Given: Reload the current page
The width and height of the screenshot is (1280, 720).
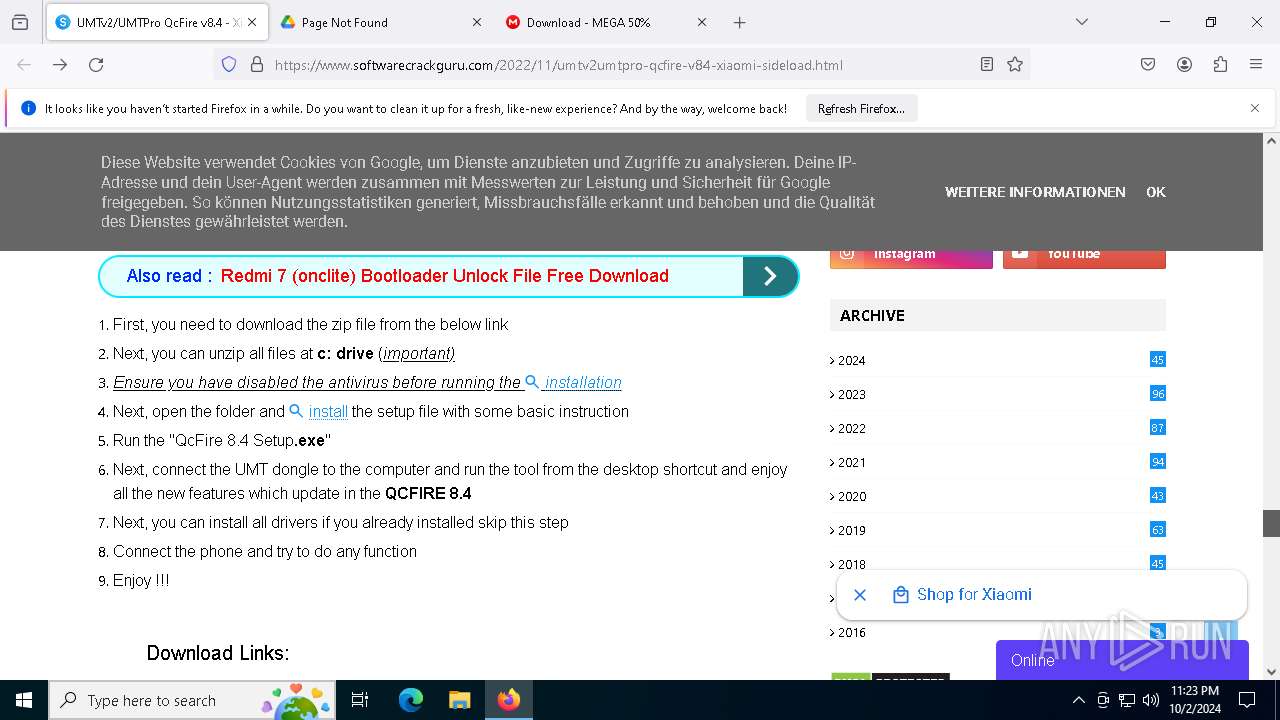Looking at the screenshot, I should pyautogui.click(x=96, y=64).
